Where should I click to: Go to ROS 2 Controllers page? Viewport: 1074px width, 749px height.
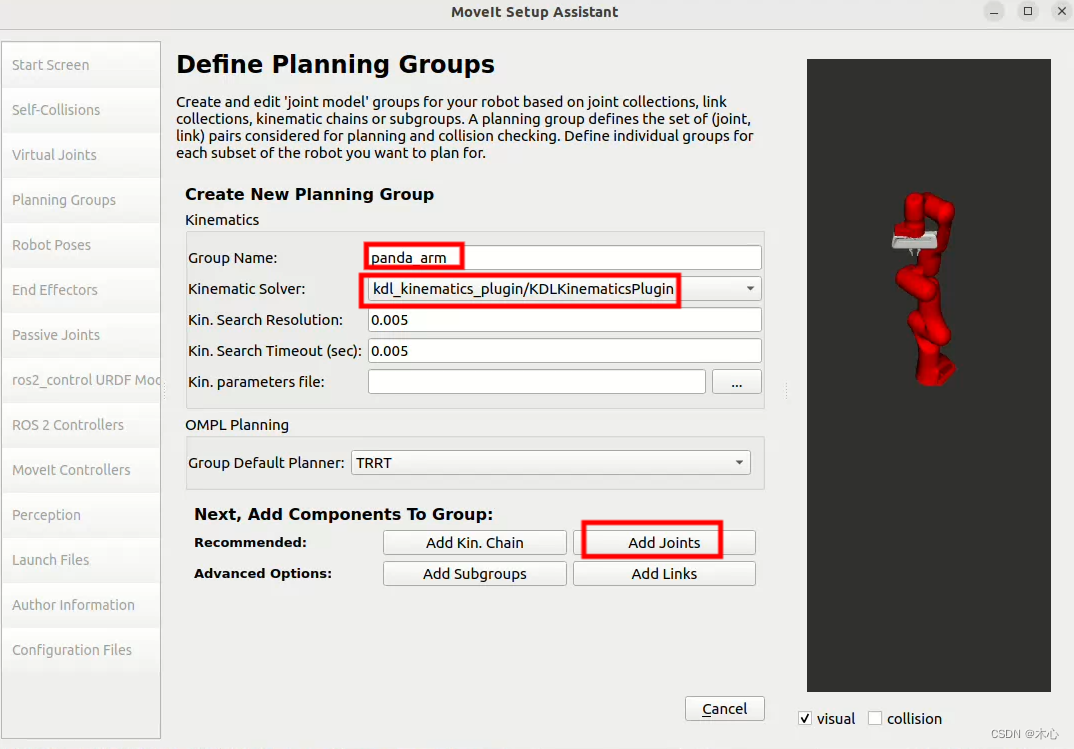click(81, 425)
